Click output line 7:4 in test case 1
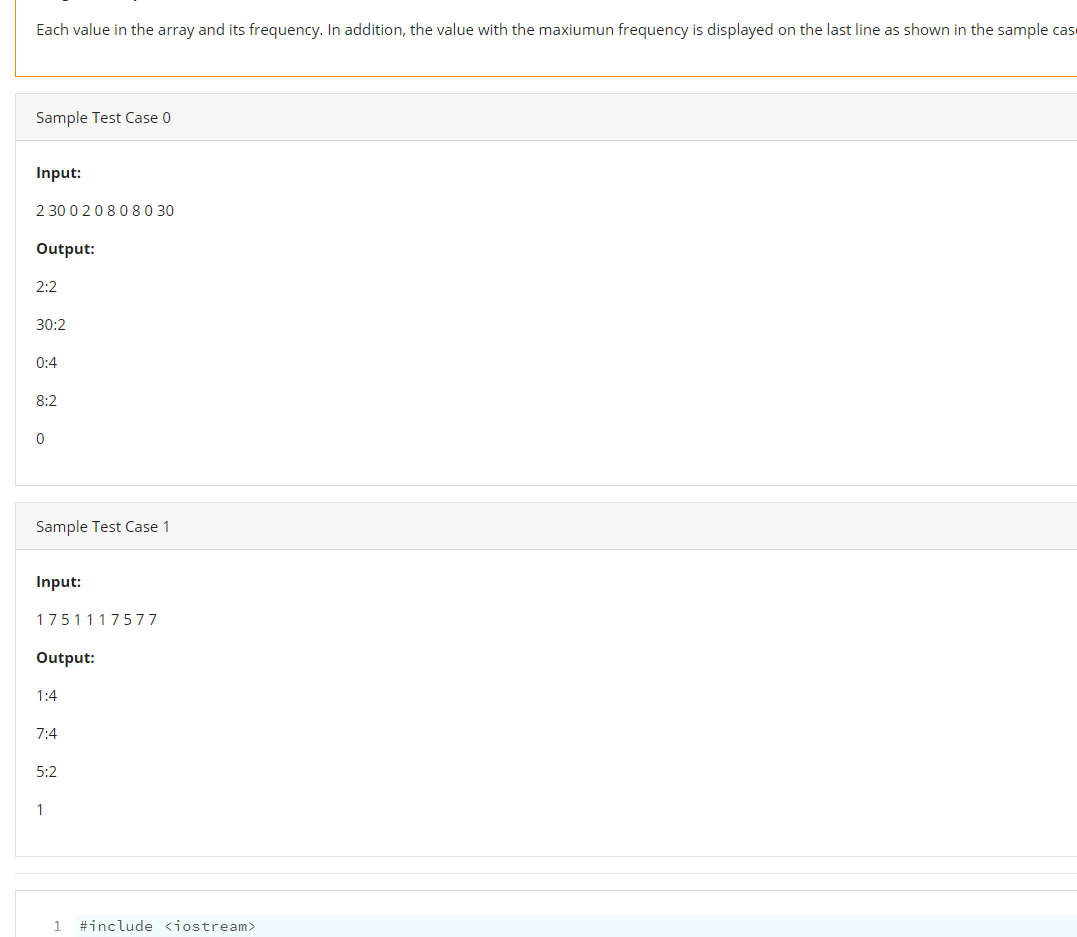The image size is (1077, 937). click(46, 733)
